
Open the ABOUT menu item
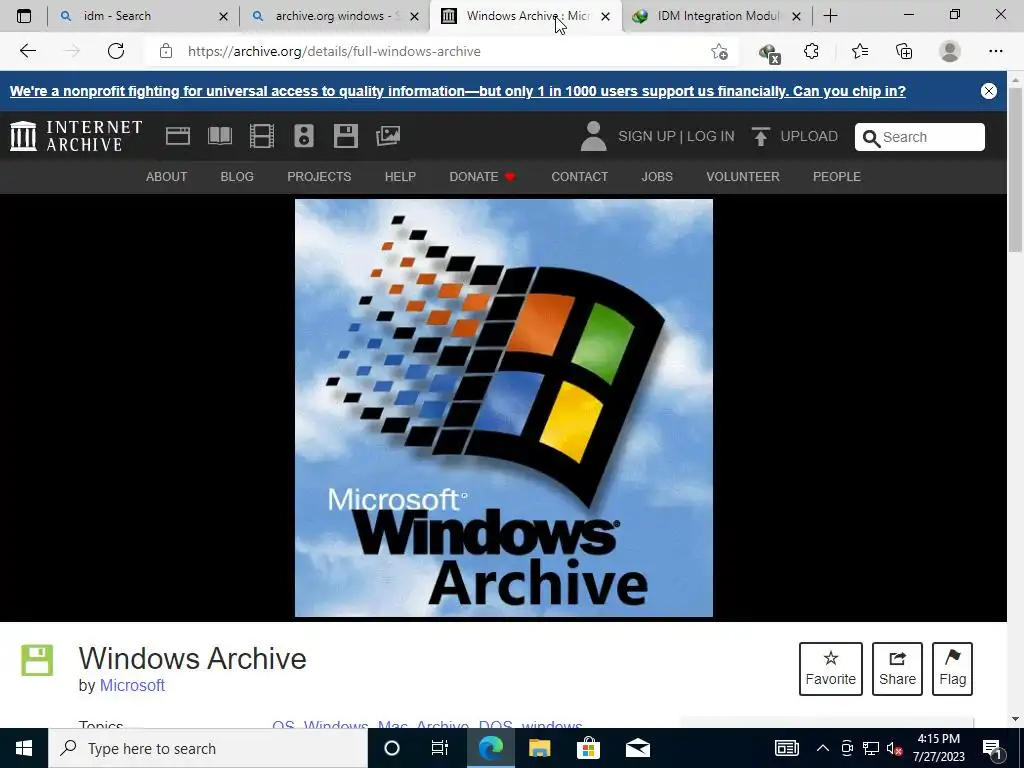(x=167, y=177)
